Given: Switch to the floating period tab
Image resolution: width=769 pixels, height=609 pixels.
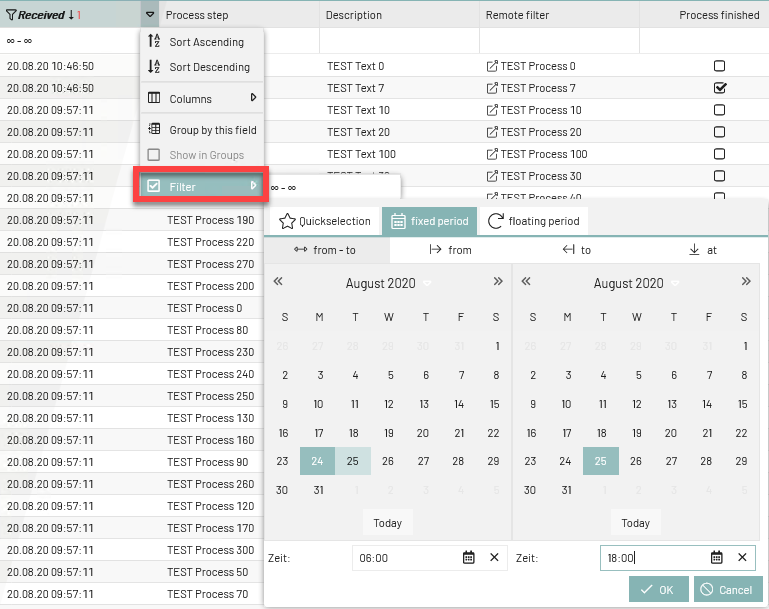Looking at the screenshot, I should tap(534, 221).
